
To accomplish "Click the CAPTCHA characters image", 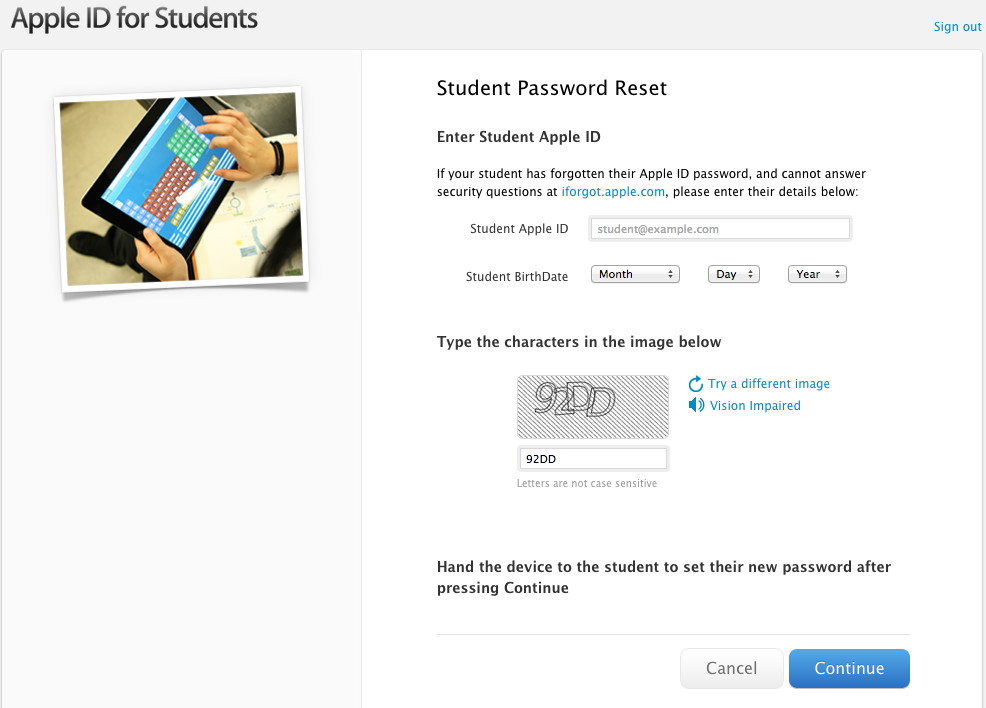I will pos(592,406).
